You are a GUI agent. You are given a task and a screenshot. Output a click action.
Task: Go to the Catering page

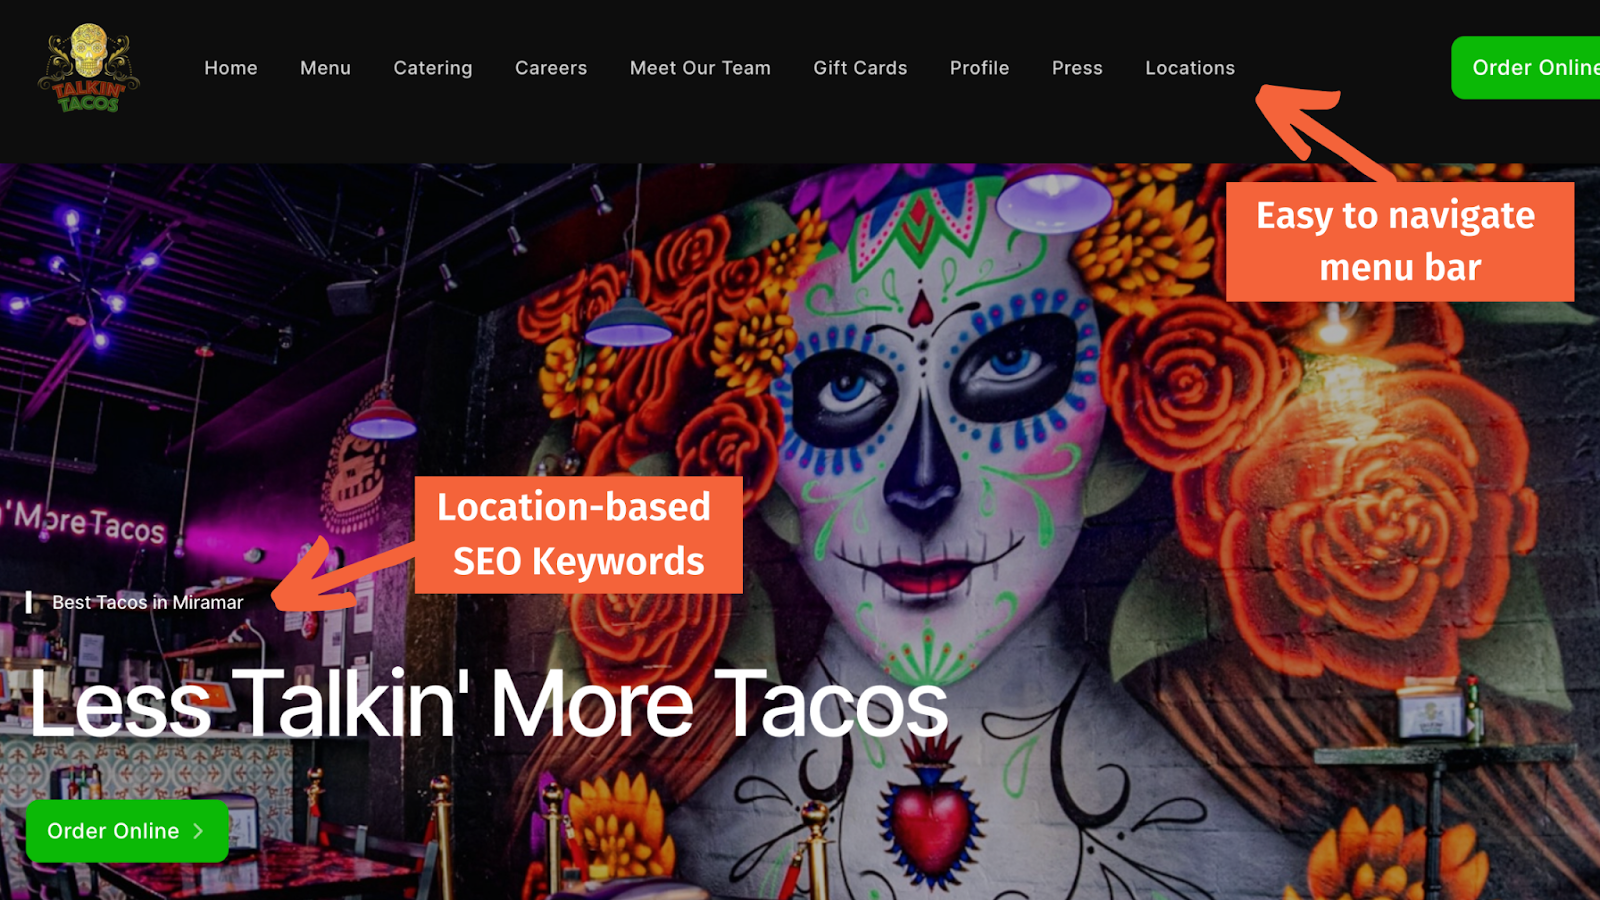[433, 68]
